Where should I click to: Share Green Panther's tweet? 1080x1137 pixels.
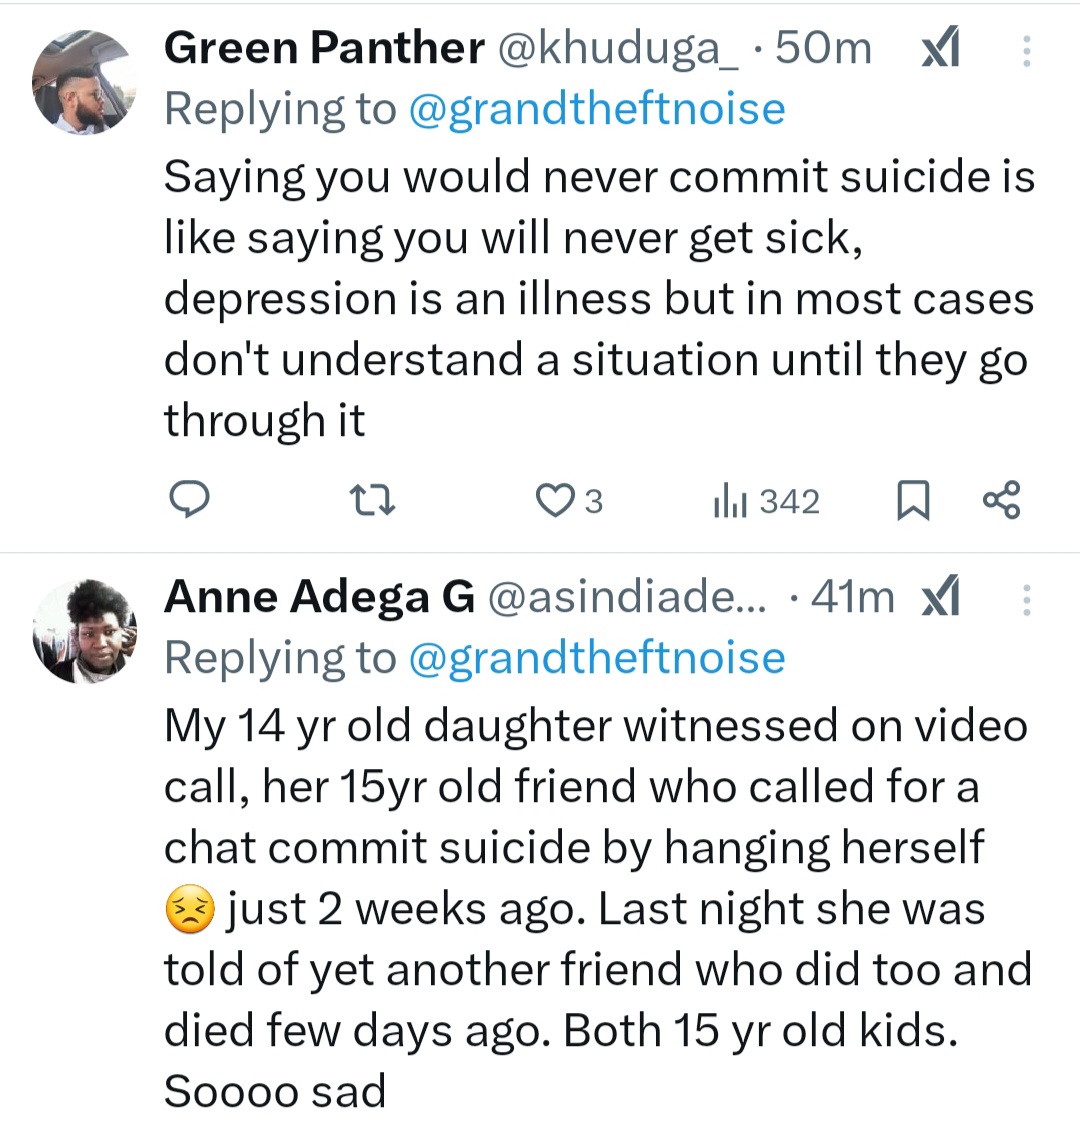pos(1001,499)
